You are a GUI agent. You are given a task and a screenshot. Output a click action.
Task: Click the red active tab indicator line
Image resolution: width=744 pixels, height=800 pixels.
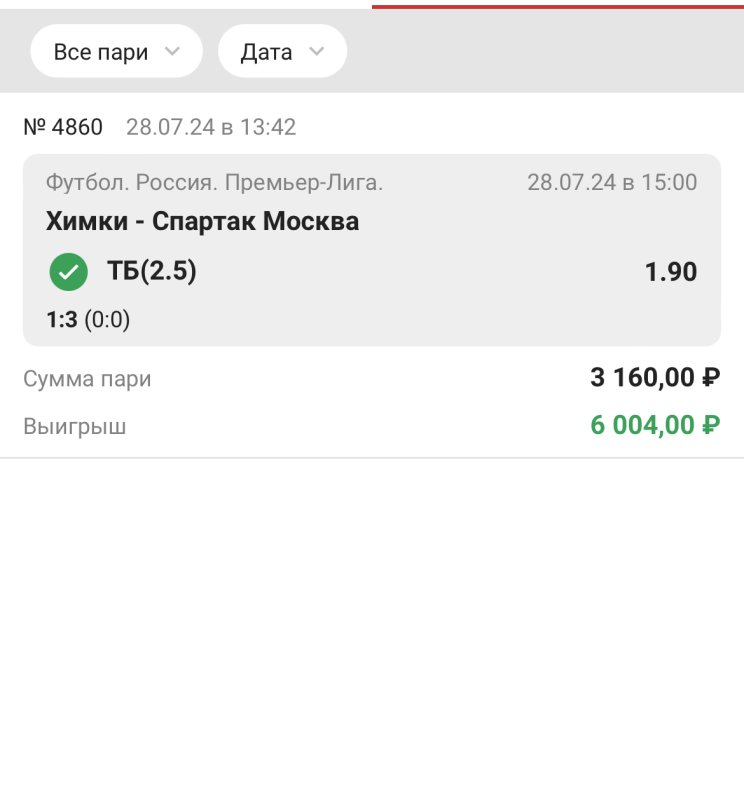(x=557, y=5)
